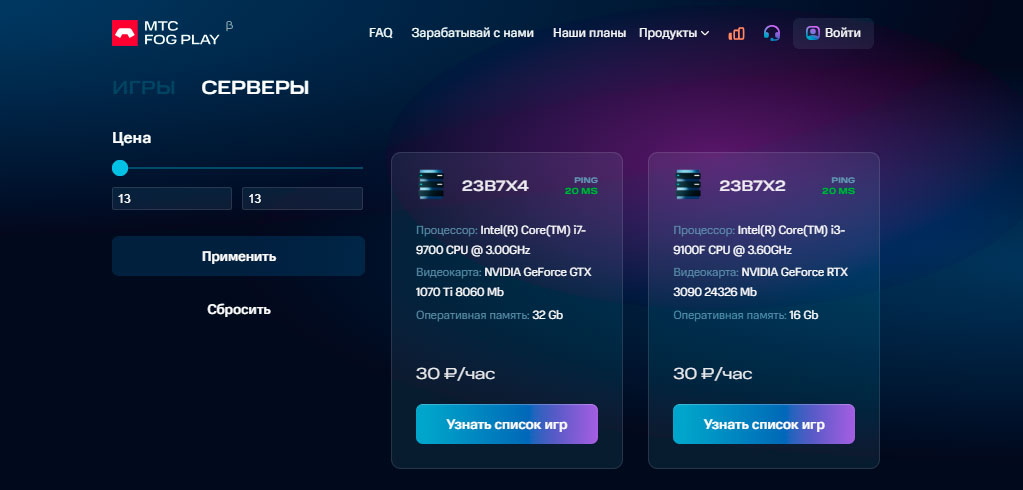Click the Цена filter heading
The width and height of the screenshot is (1023, 490).
point(132,138)
